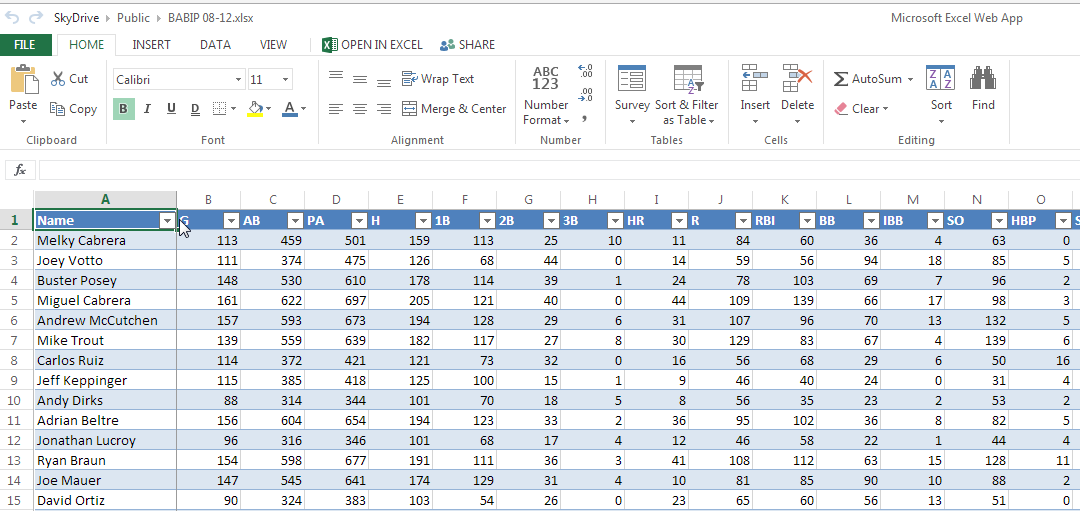Select the Mike Trout cell
Viewport: 1080px width, 511px height.
point(105,340)
